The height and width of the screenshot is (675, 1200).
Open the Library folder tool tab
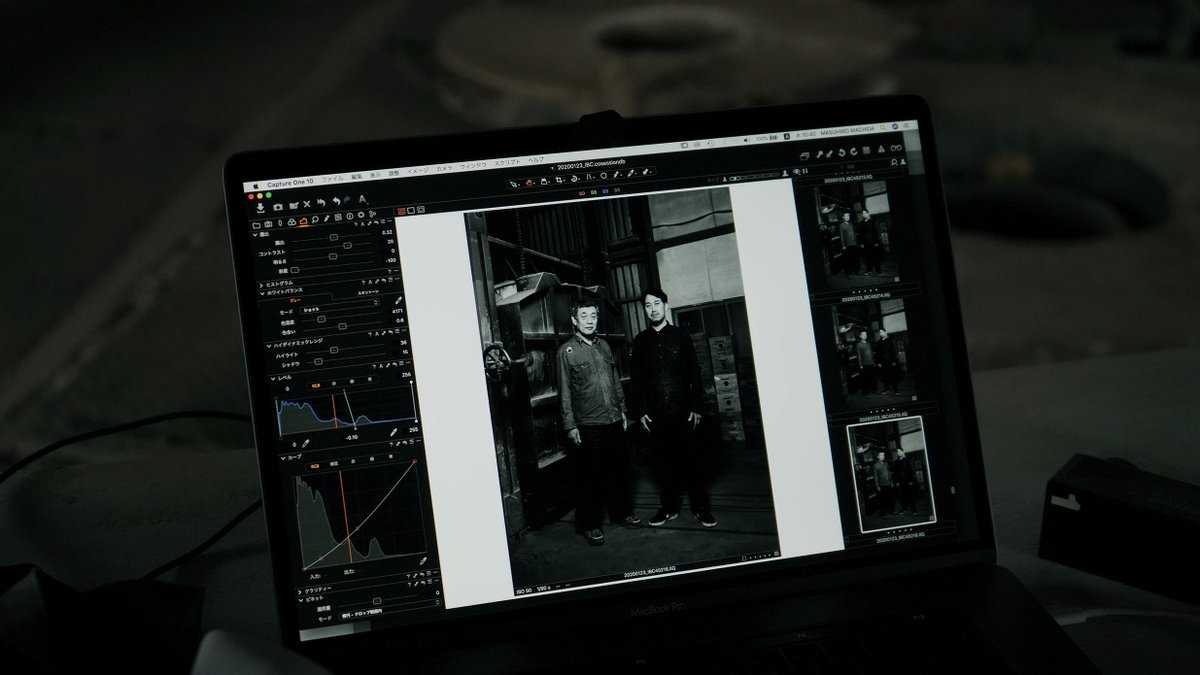pyautogui.click(x=257, y=224)
